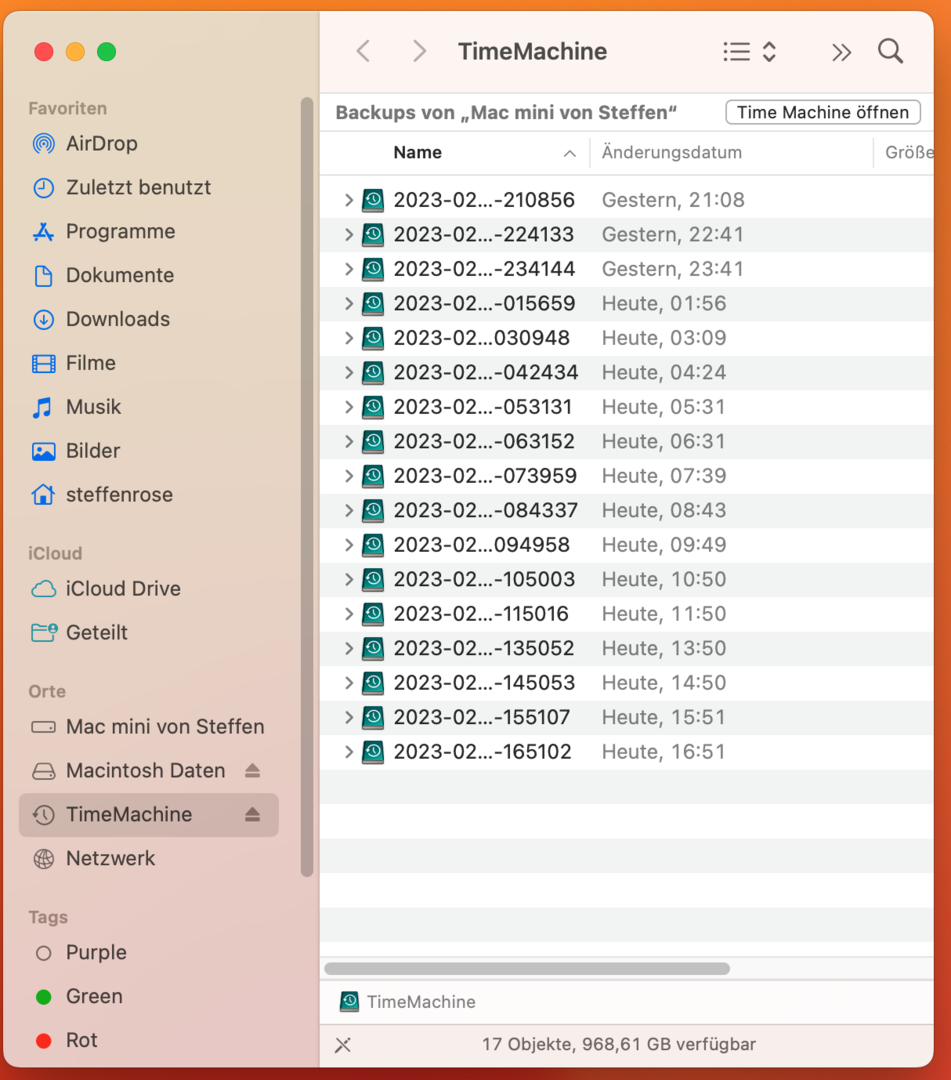Sort by Größe column
This screenshot has width=951, height=1080.
[909, 152]
